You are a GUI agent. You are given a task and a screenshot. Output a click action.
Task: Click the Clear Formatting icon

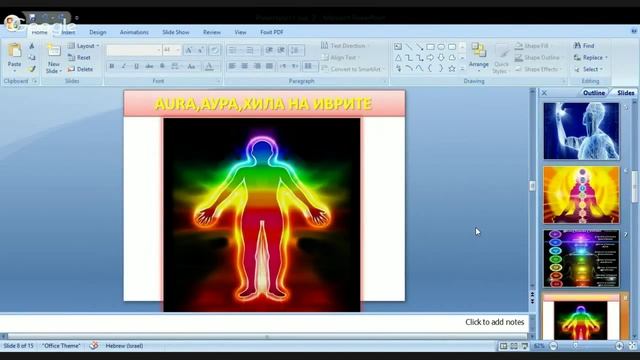tap(214, 50)
